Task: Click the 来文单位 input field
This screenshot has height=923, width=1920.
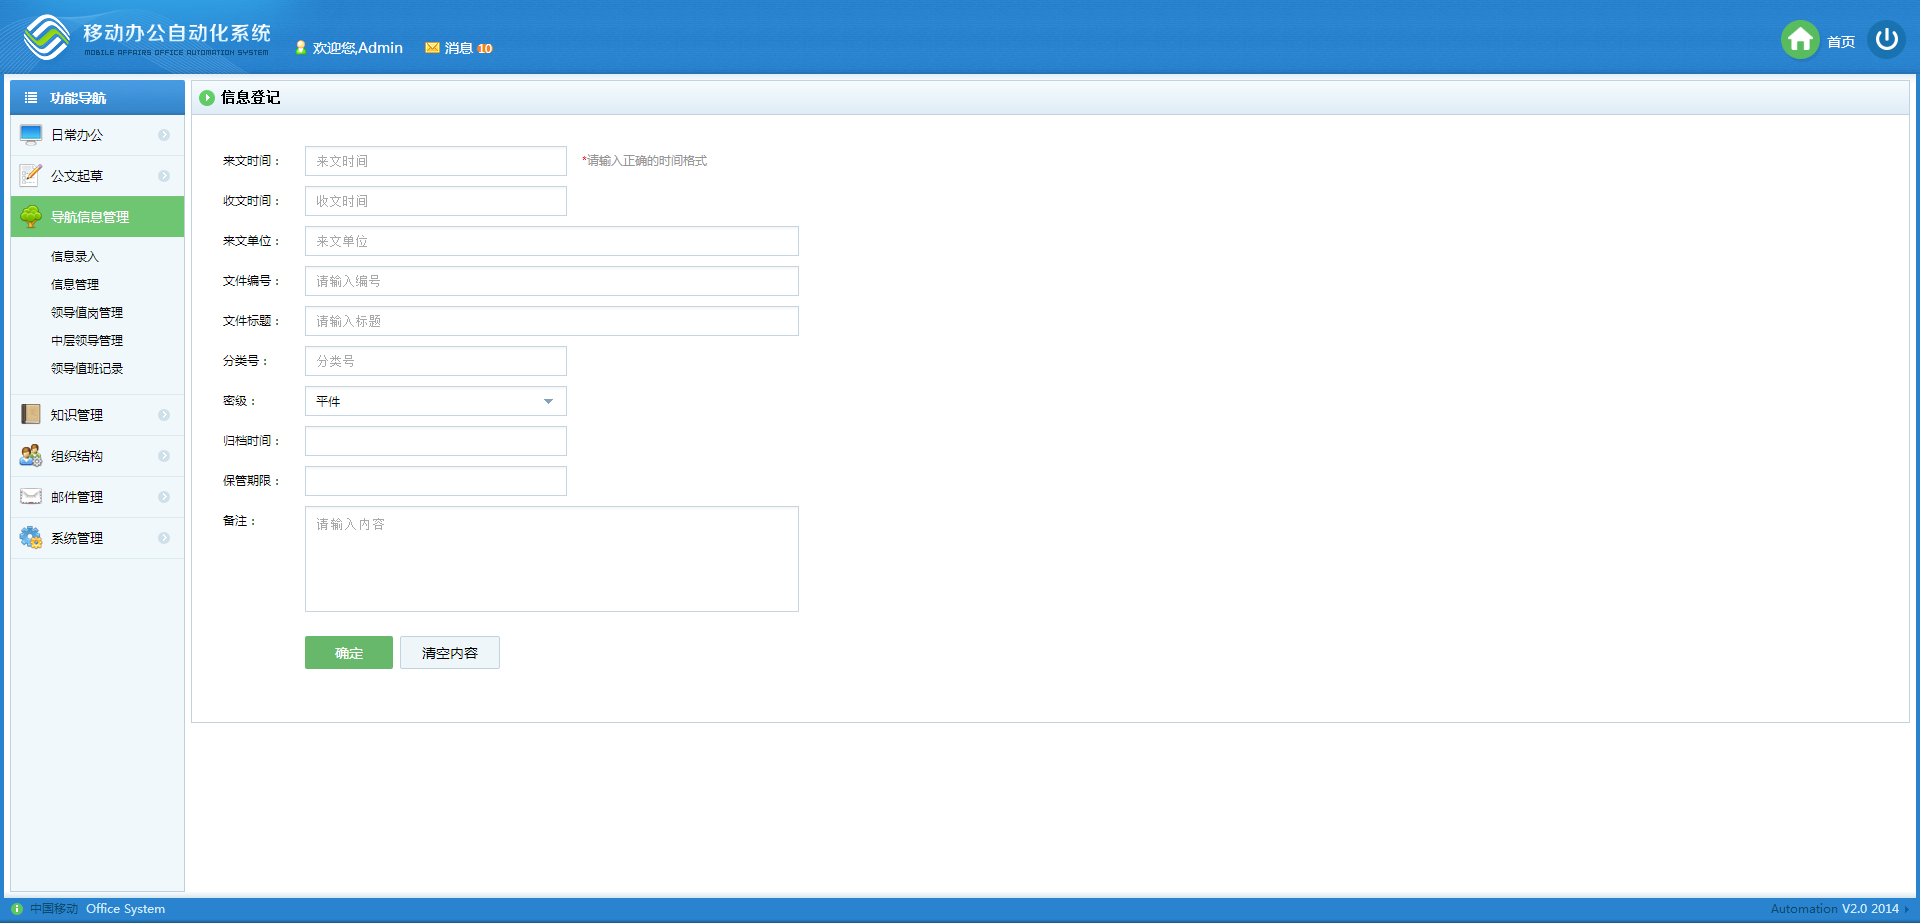Action: pyautogui.click(x=552, y=241)
